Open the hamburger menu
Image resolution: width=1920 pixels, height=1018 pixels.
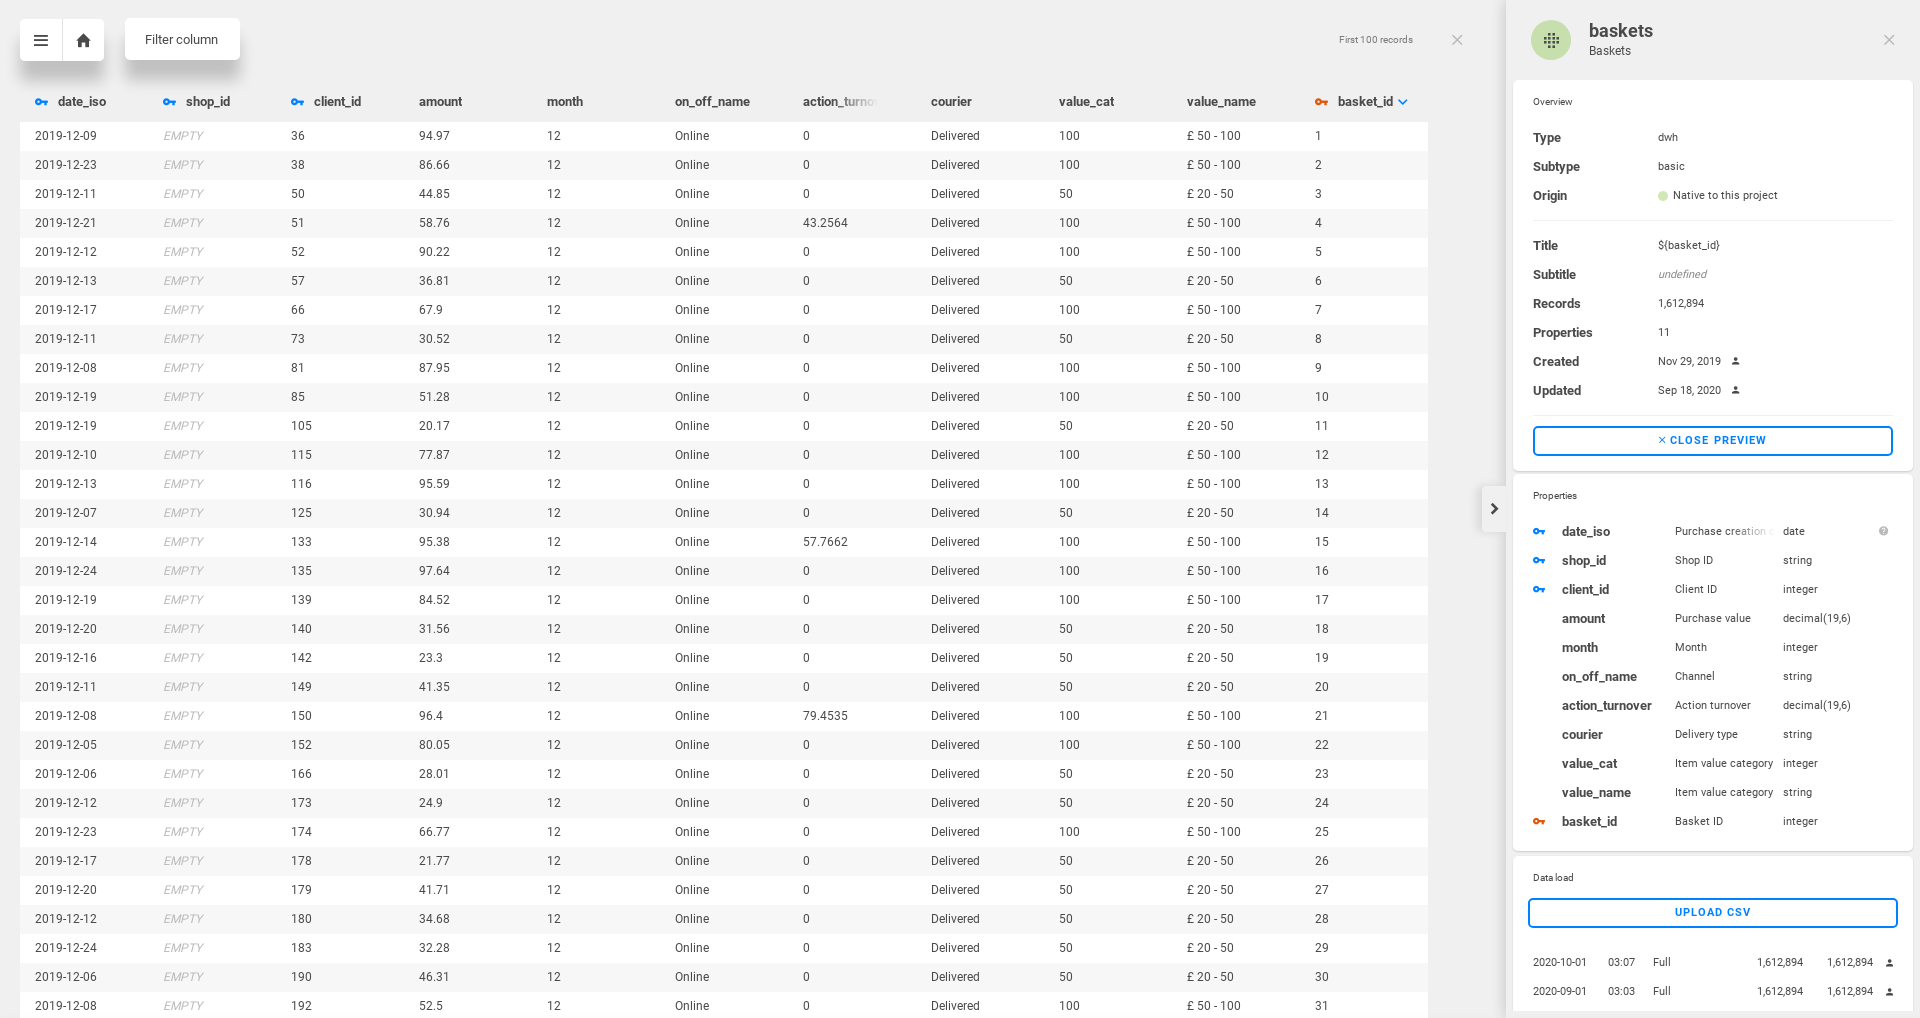coord(41,40)
